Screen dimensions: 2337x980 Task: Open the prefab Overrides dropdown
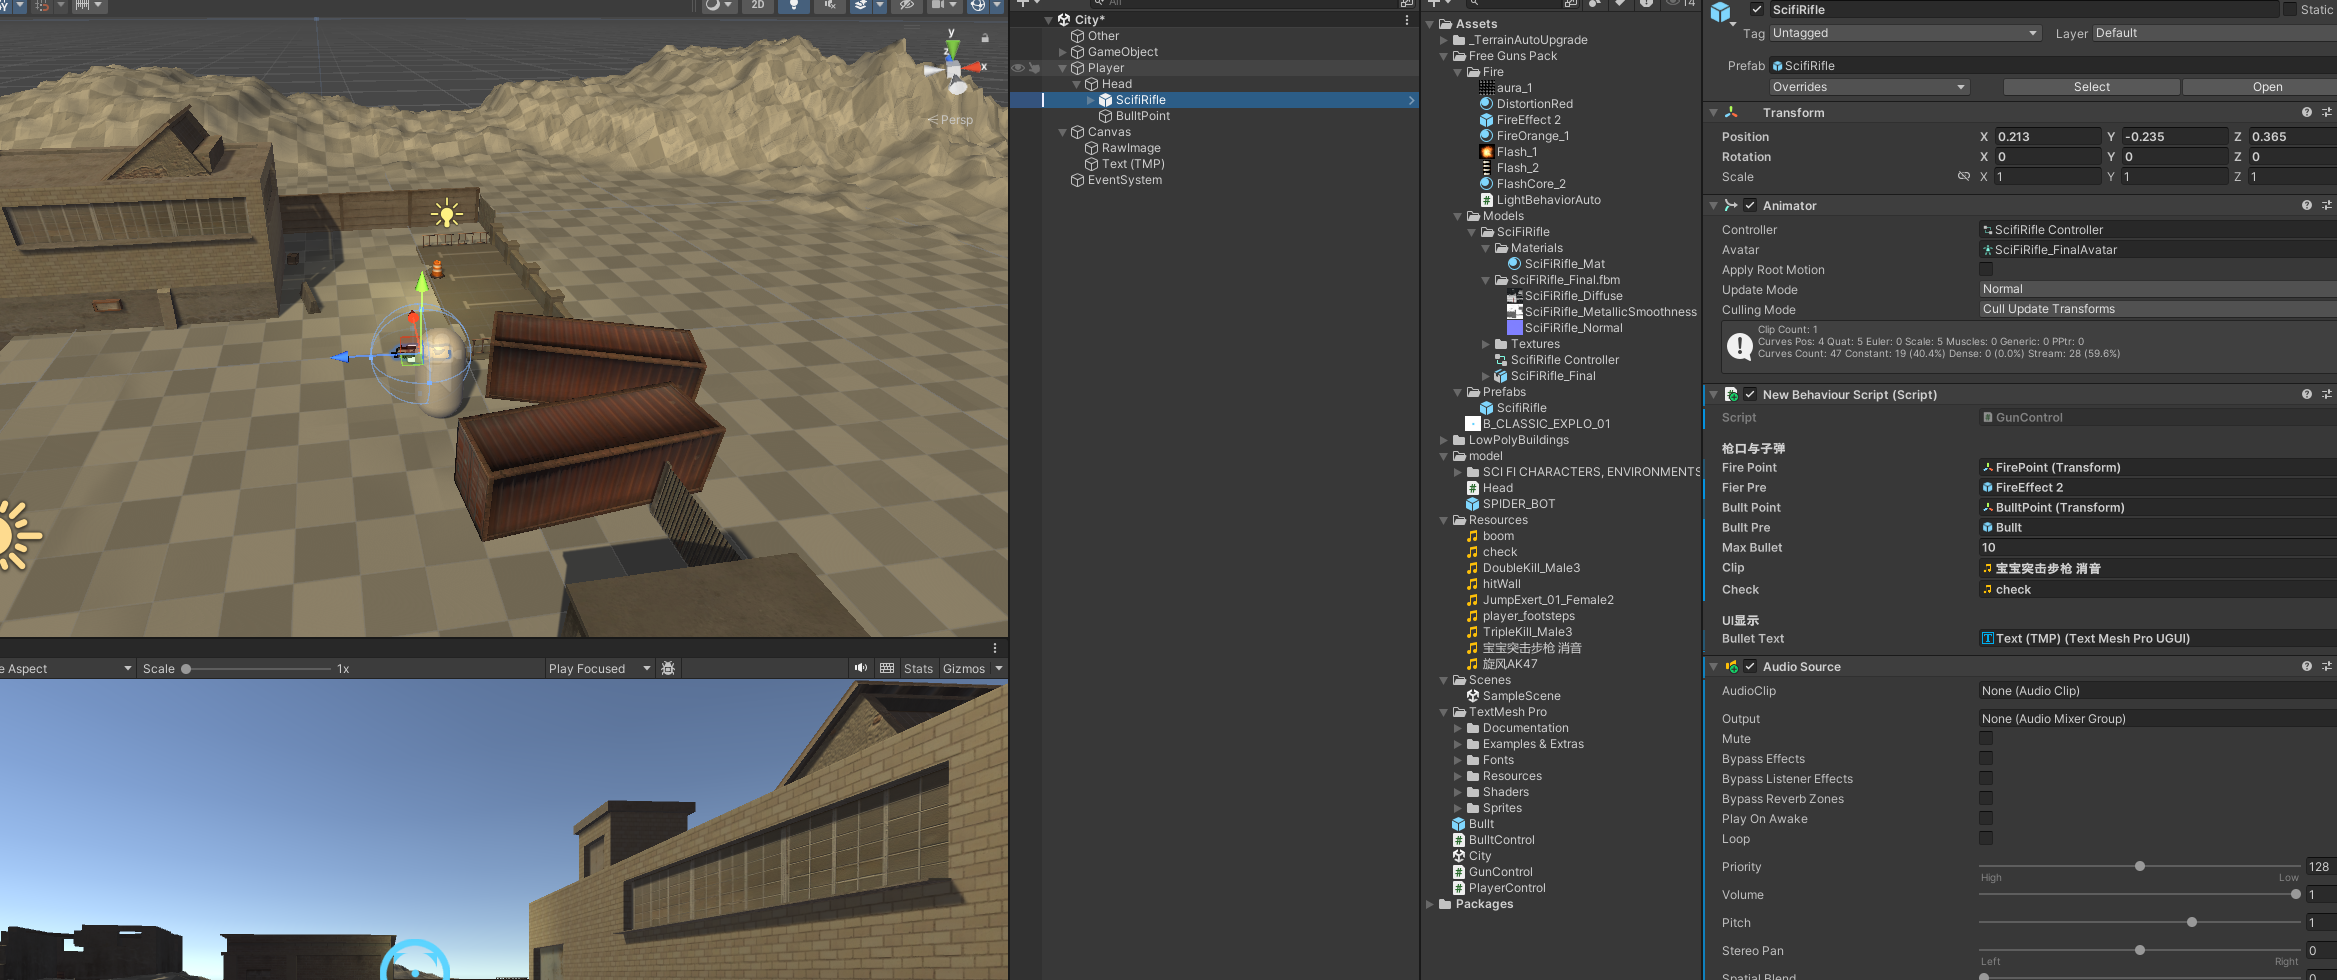1868,87
